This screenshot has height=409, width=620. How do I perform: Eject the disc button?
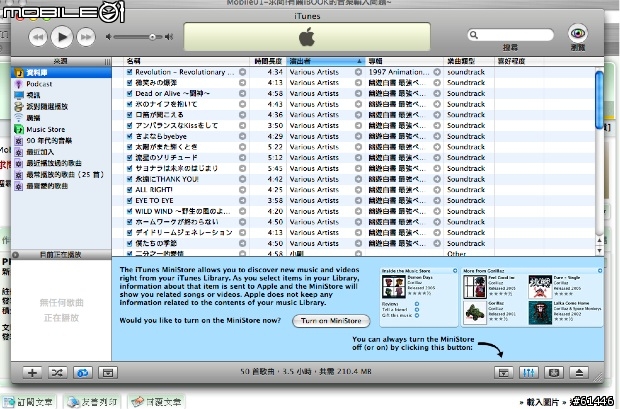pos(579,373)
